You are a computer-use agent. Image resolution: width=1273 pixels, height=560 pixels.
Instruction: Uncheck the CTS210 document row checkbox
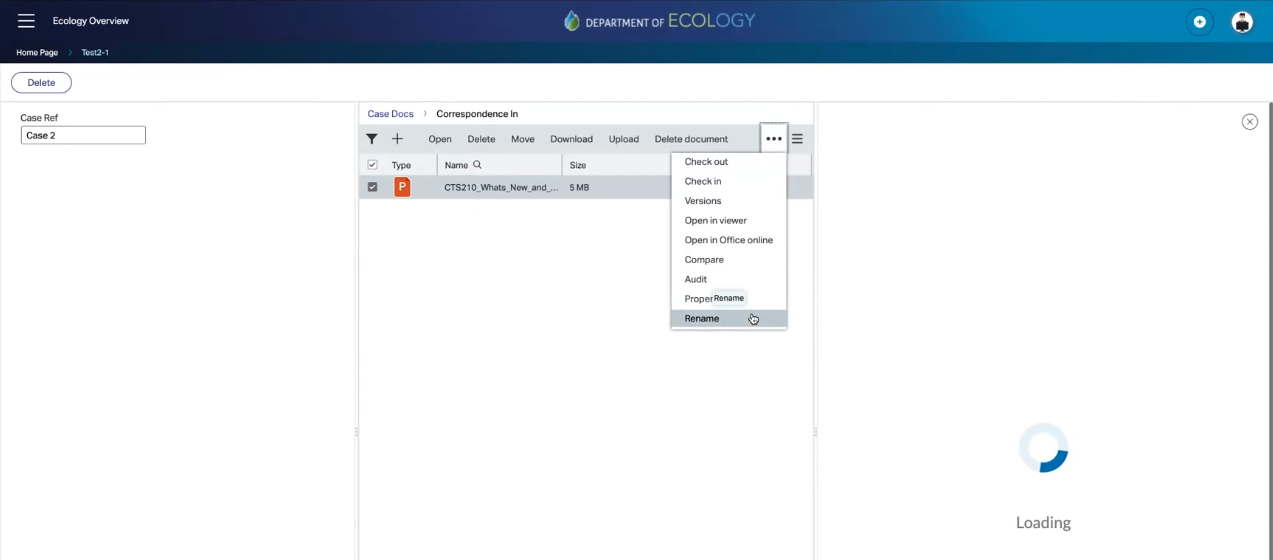coord(373,187)
